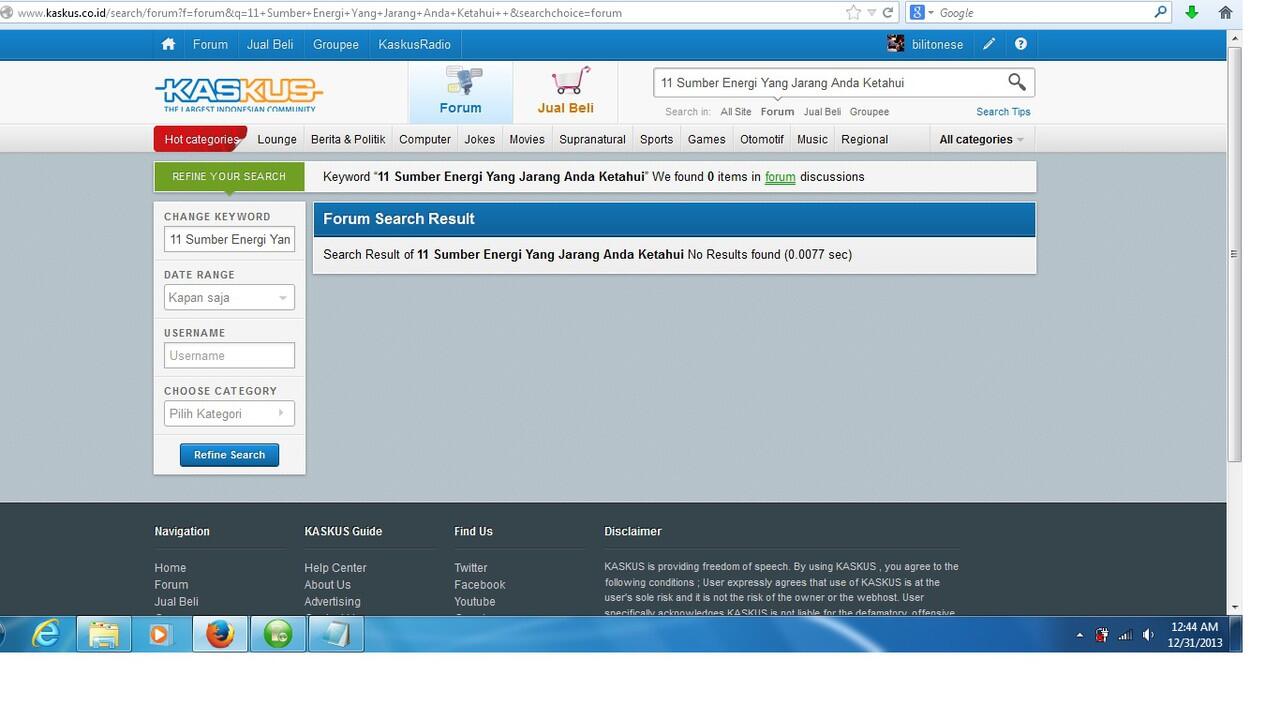Open the Games category

coord(706,139)
